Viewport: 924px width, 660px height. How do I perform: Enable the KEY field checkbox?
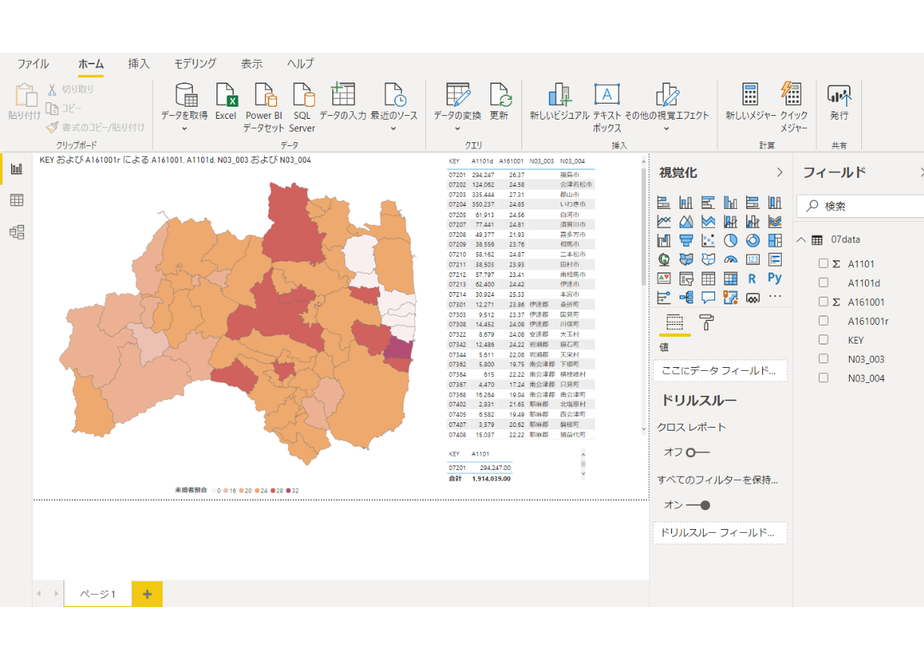coord(823,339)
